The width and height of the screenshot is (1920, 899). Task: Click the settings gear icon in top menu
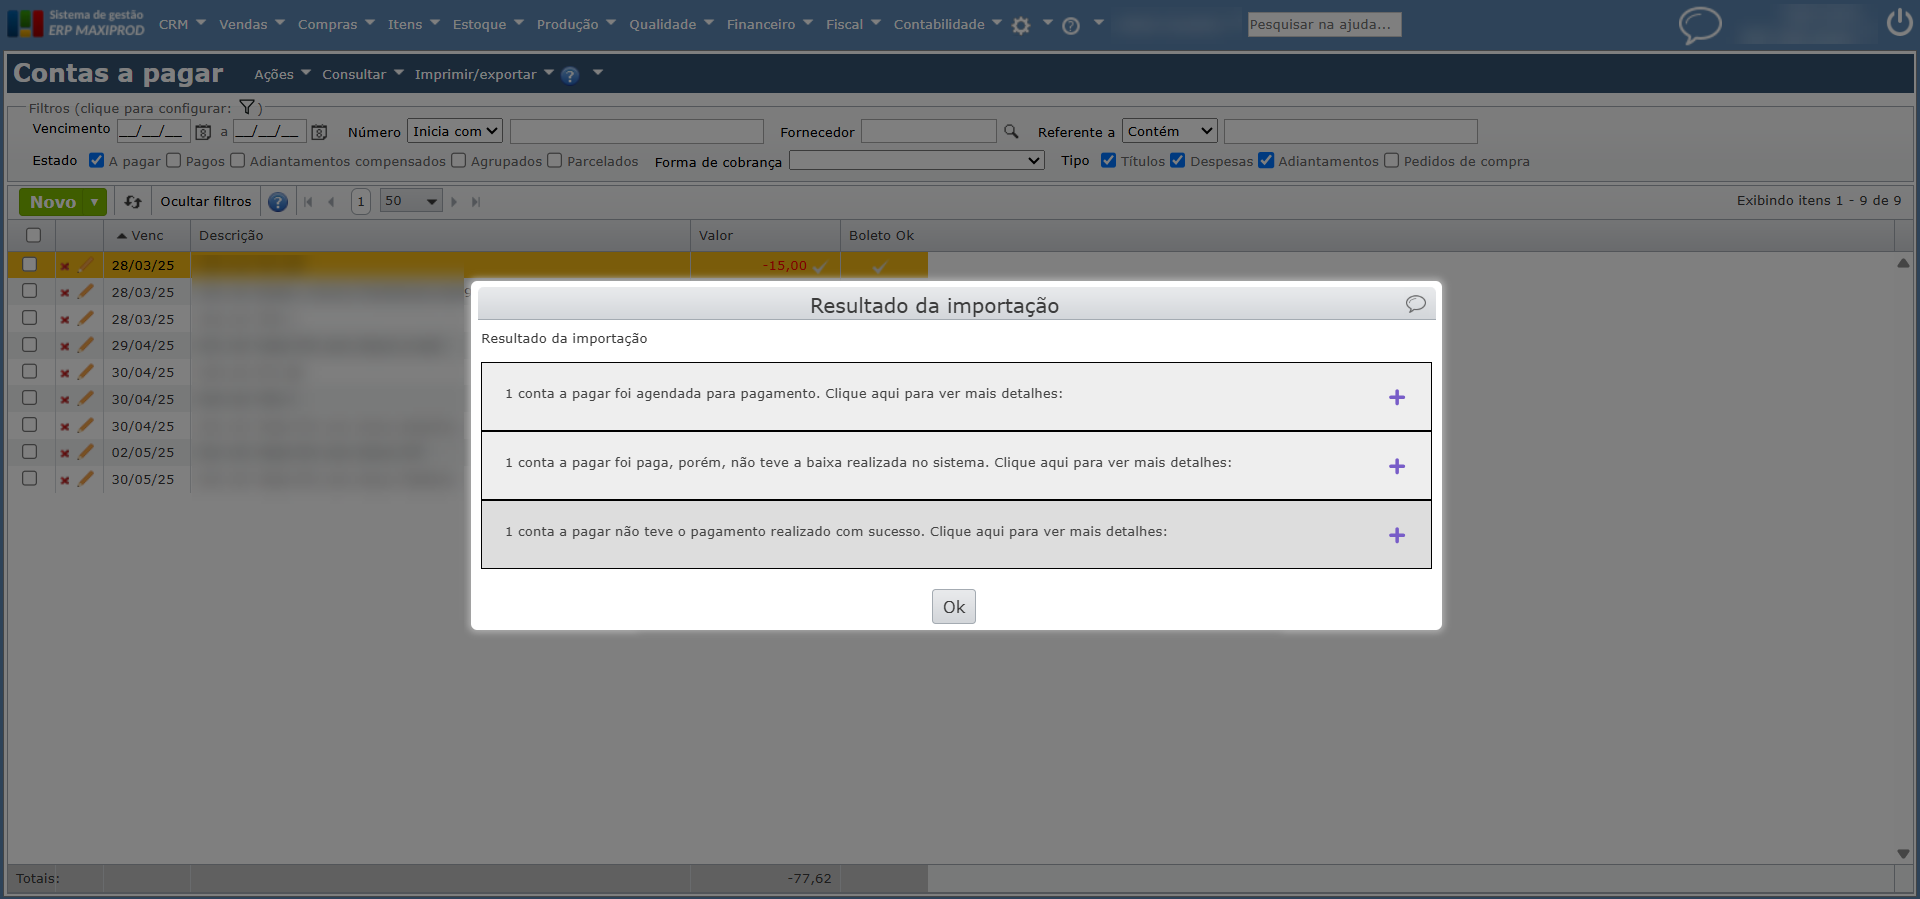click(1020, 26)
